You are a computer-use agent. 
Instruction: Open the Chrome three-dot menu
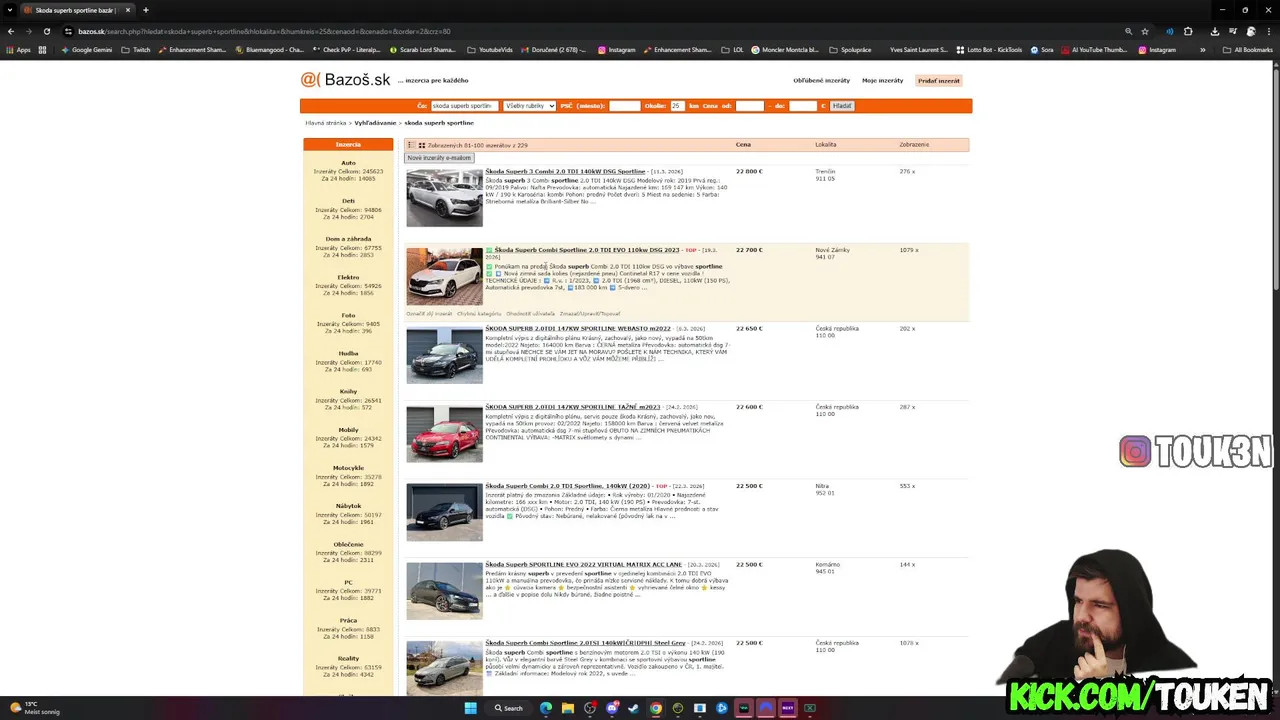click(x=1269, y=31)
